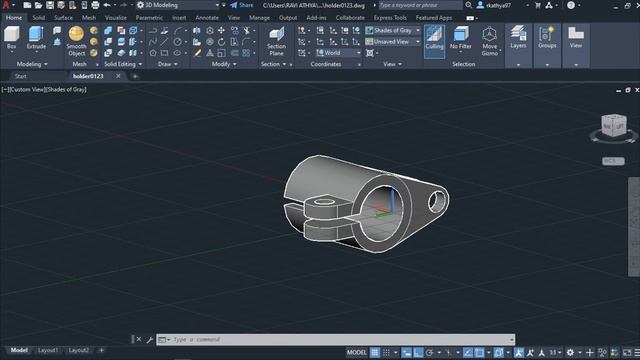640x360 pixels.
Task: Open the Groups panel button
Action: point(547,38)
